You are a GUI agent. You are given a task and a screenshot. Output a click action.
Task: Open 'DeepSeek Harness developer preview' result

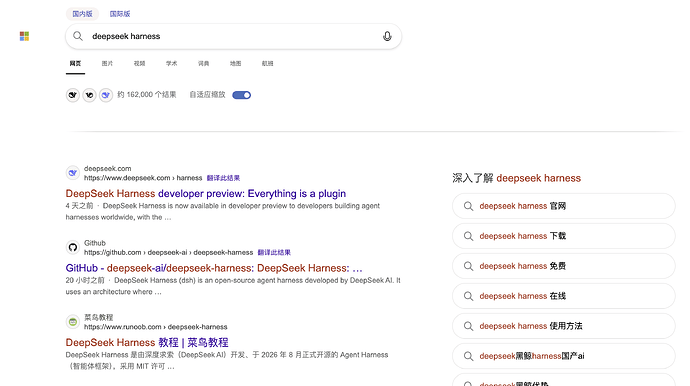(206, 194)
